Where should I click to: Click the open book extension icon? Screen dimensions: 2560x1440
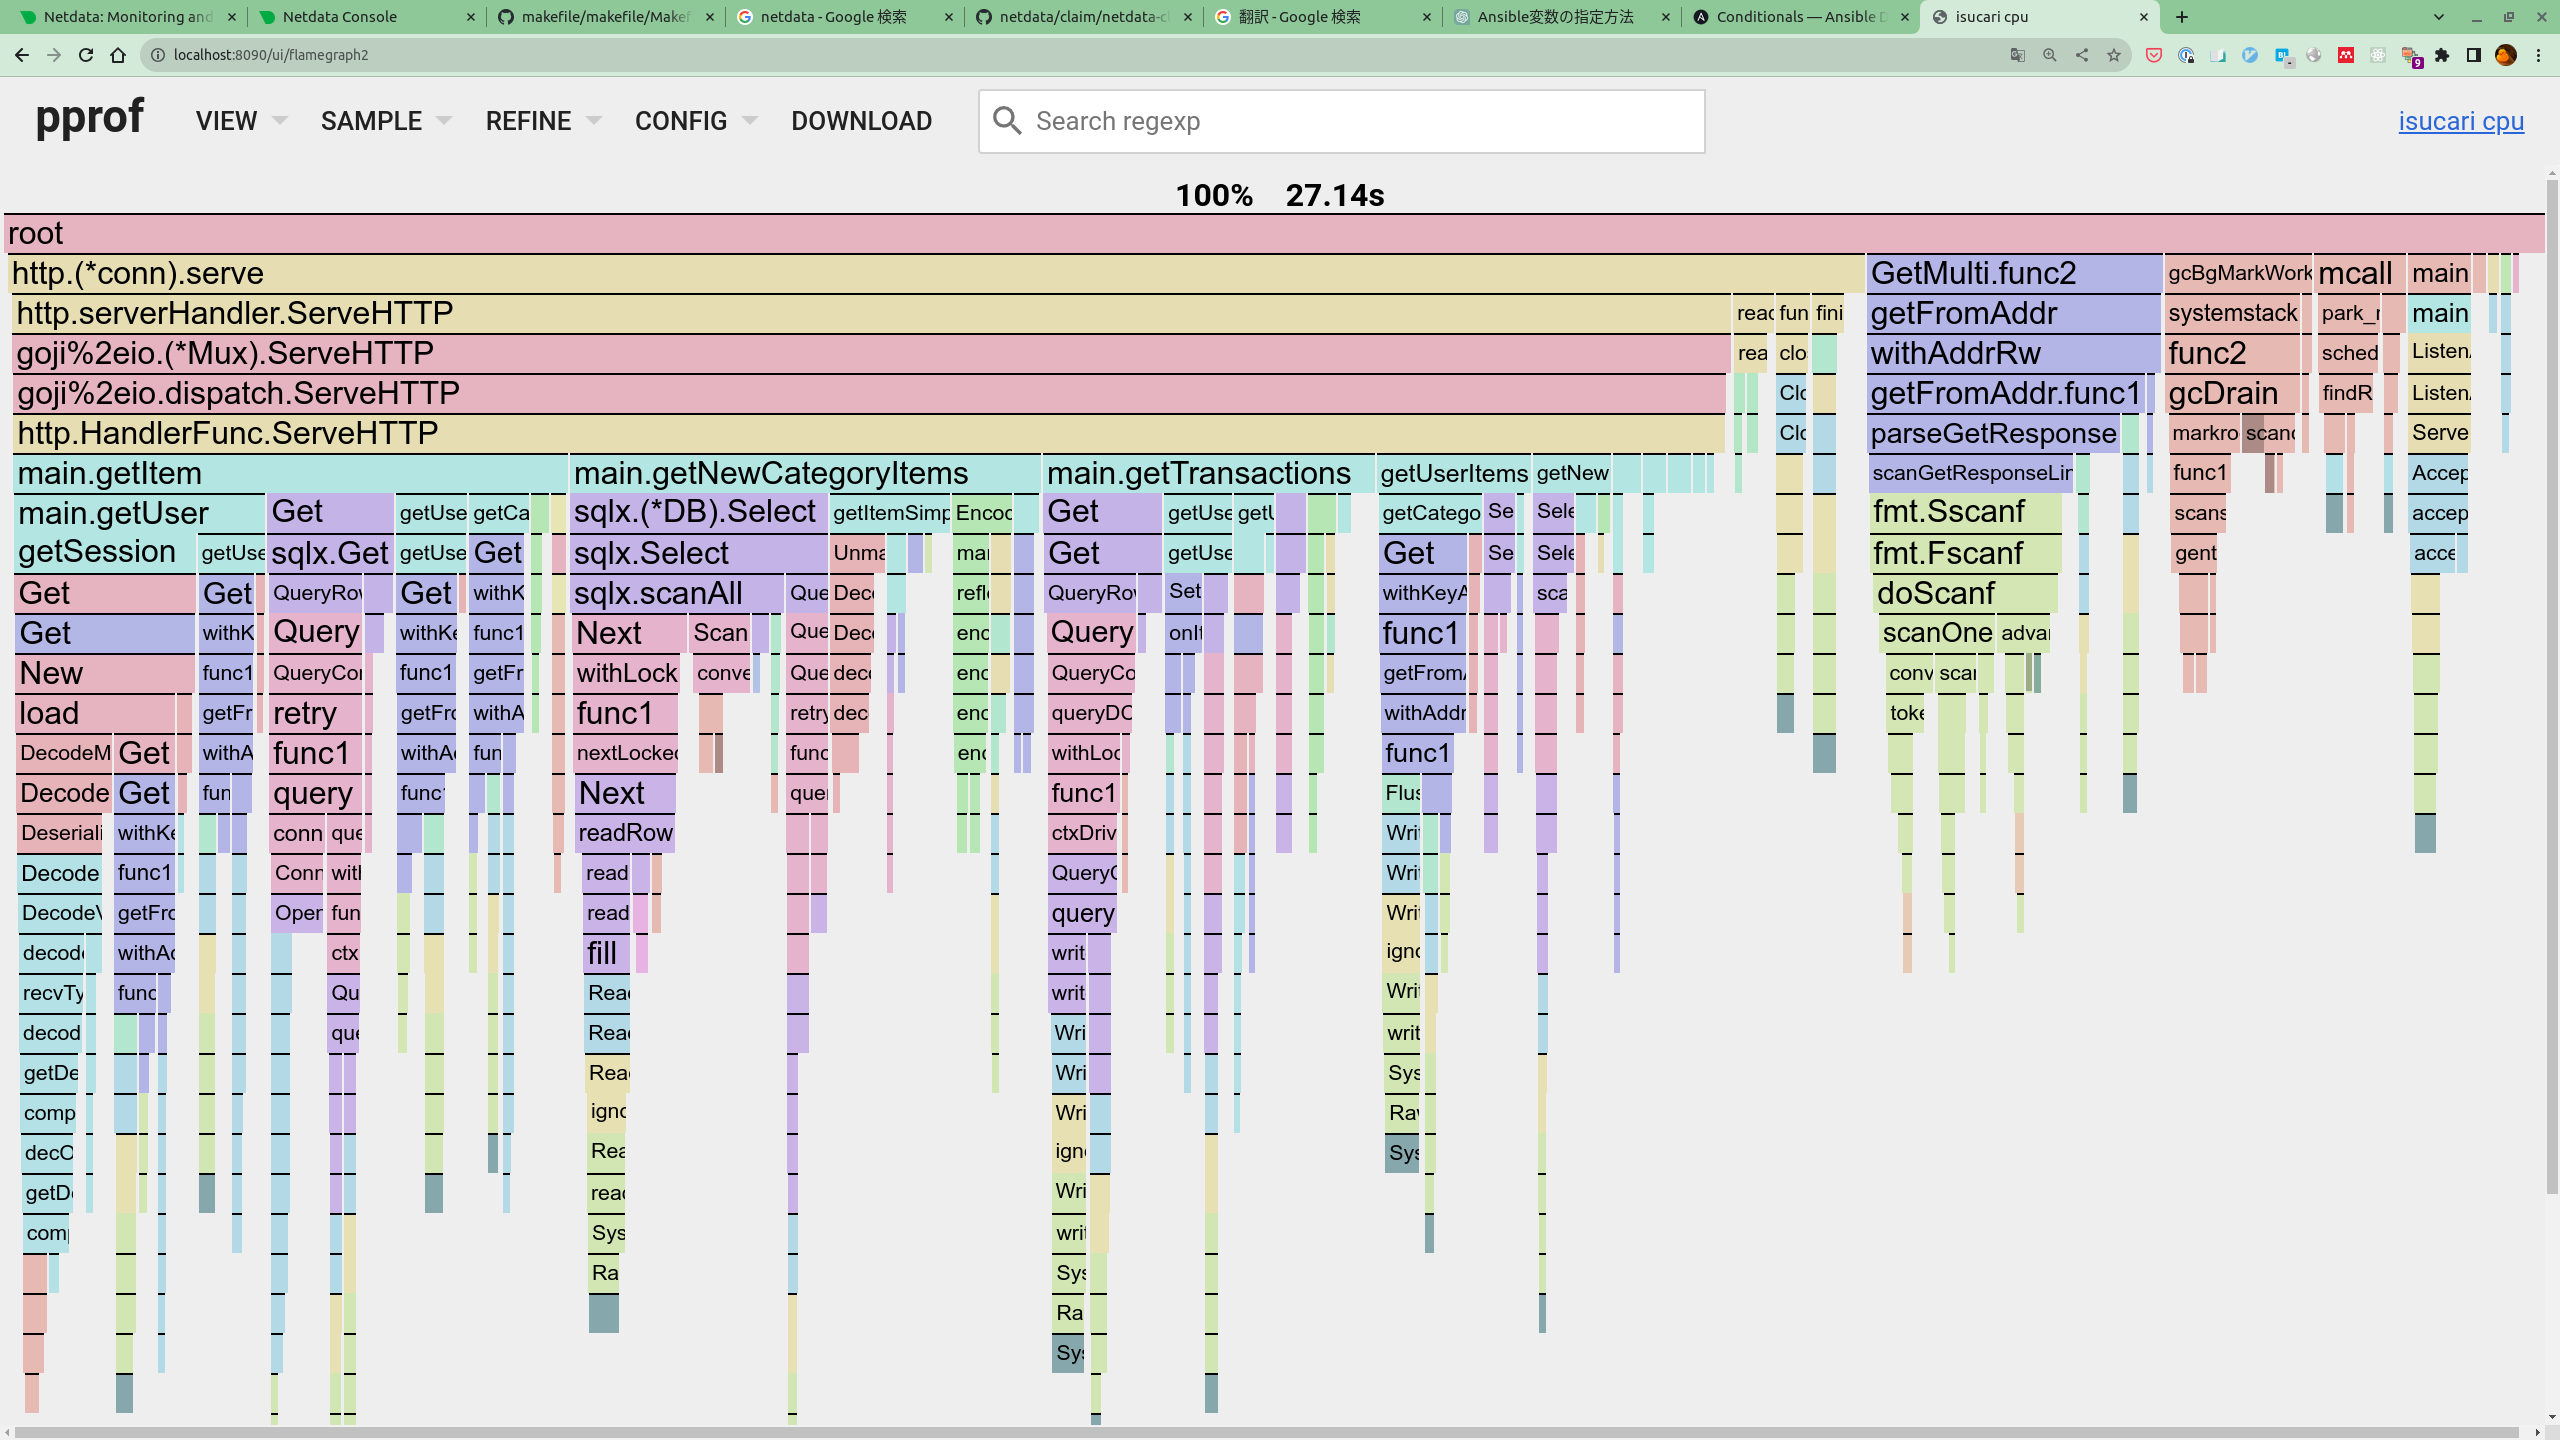click(x=2218, y=55)
